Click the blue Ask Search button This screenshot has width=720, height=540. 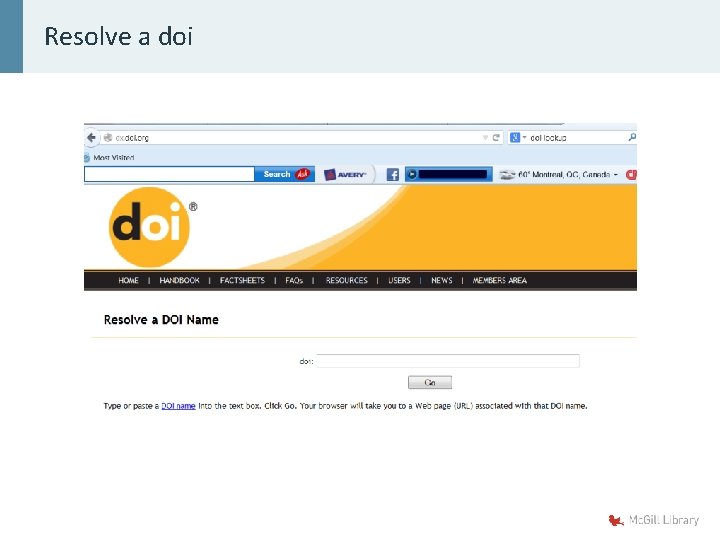coord(285,174)
